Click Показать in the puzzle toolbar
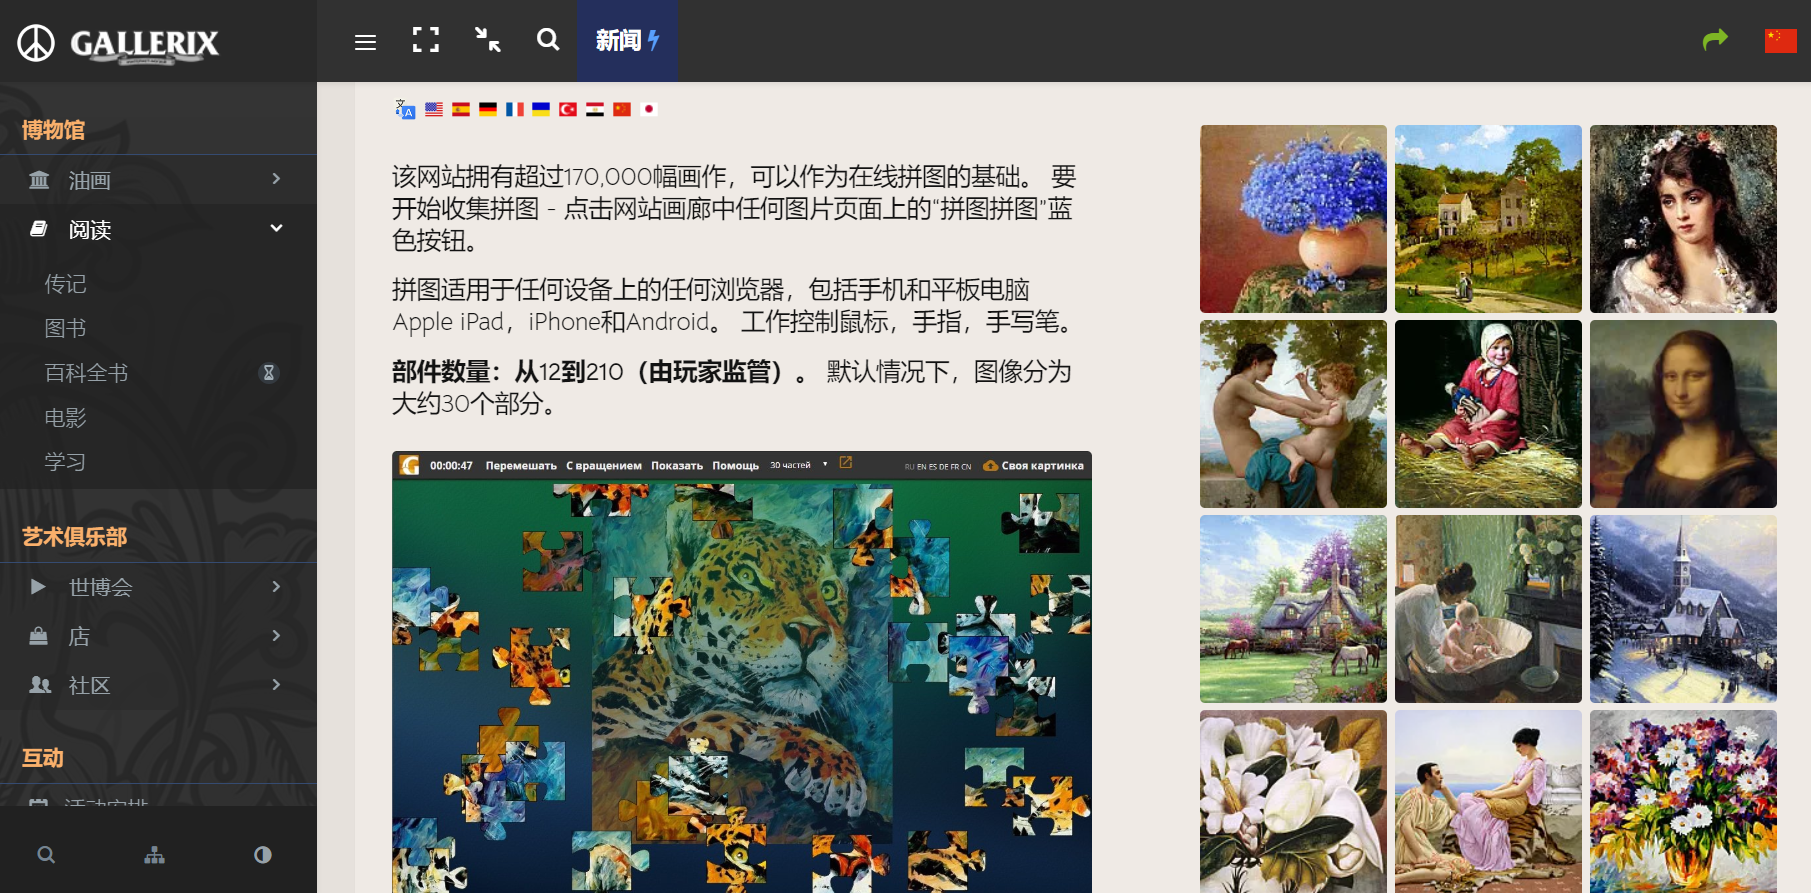 click(677, 466)
